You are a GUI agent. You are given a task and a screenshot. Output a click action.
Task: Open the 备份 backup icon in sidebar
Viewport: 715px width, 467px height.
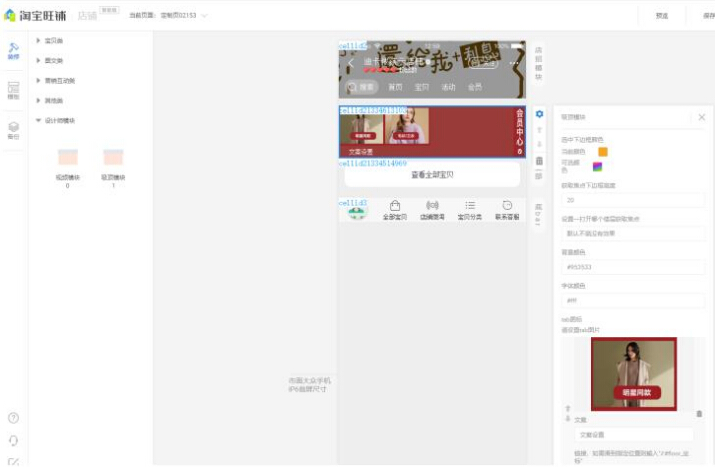click(13, 129)
